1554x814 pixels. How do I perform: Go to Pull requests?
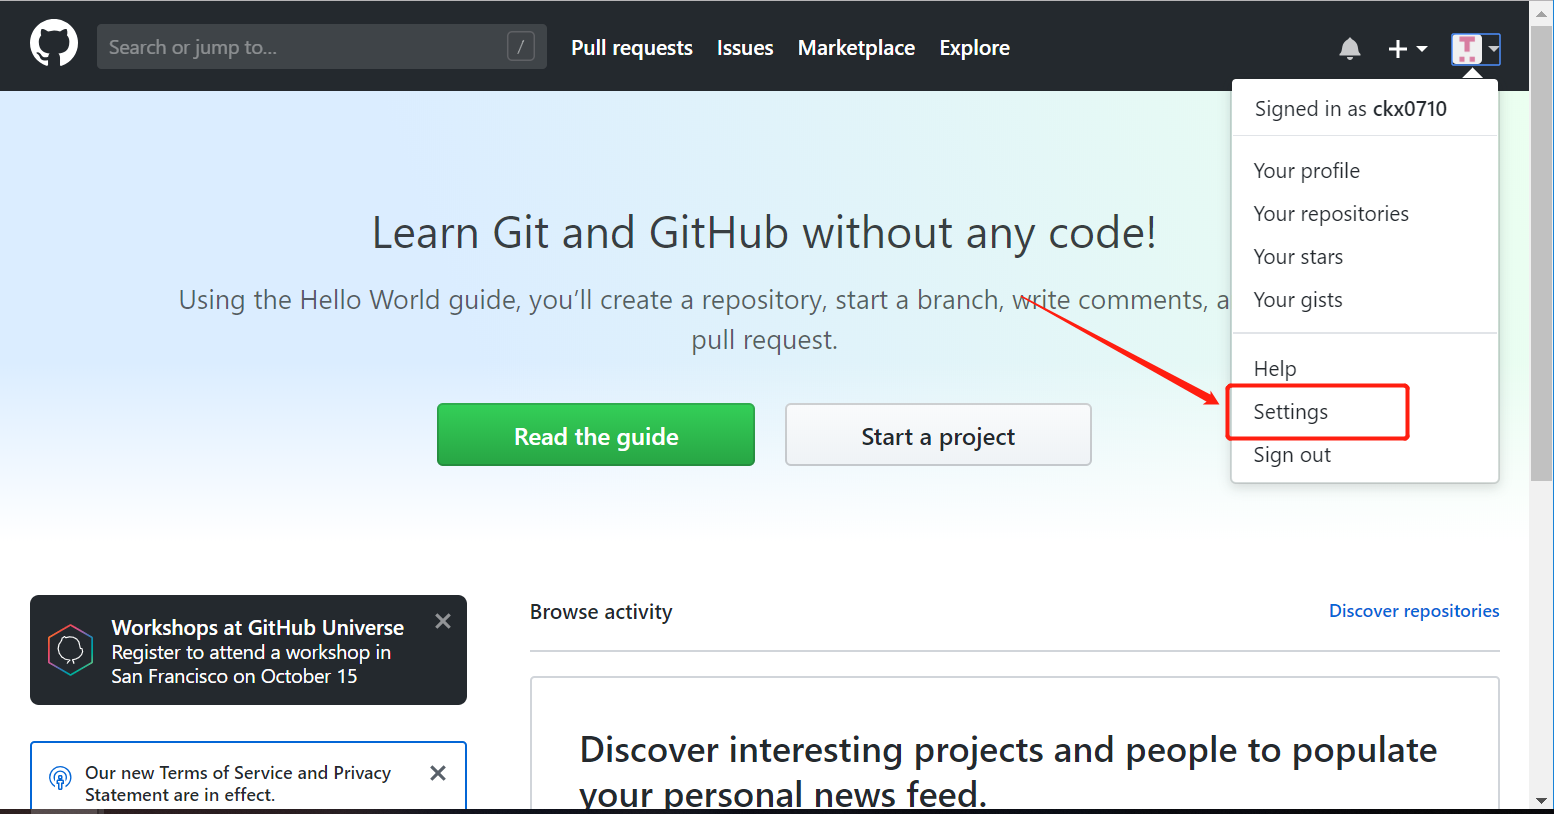632,48
